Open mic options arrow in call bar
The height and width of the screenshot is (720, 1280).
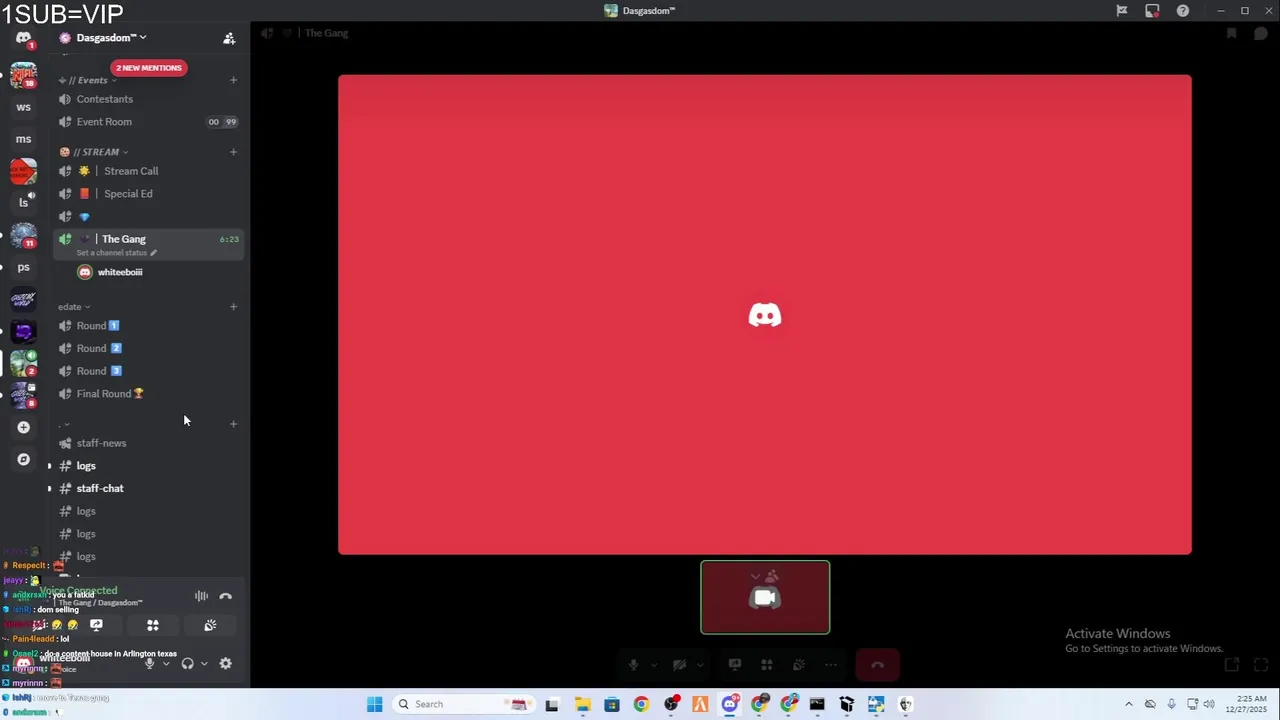click(x=654, y=665)
